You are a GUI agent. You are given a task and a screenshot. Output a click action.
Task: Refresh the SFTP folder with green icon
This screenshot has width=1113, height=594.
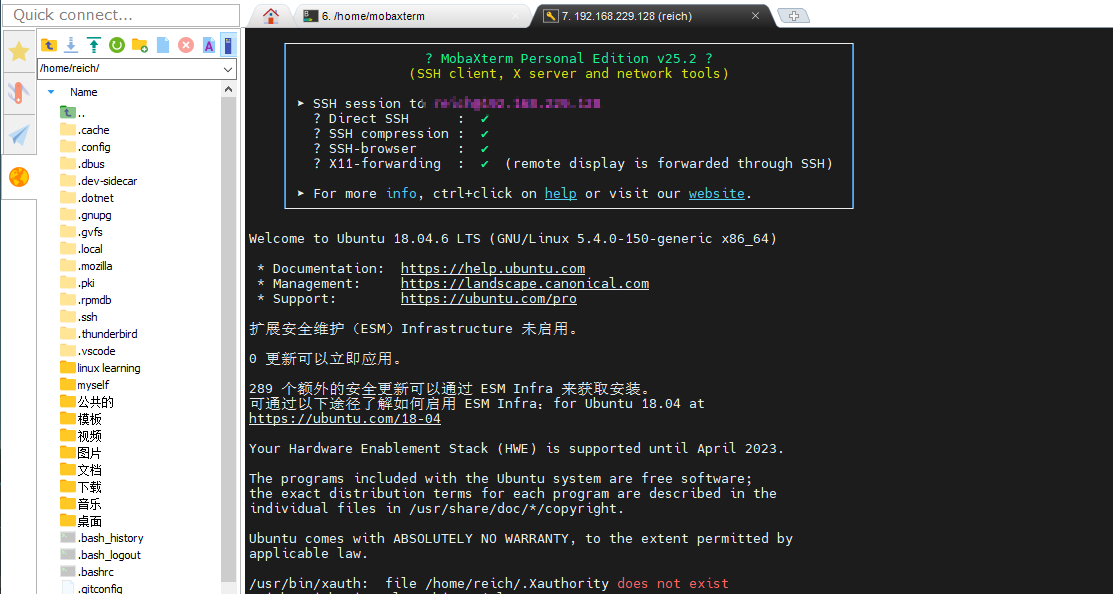[x=116, y=45]
